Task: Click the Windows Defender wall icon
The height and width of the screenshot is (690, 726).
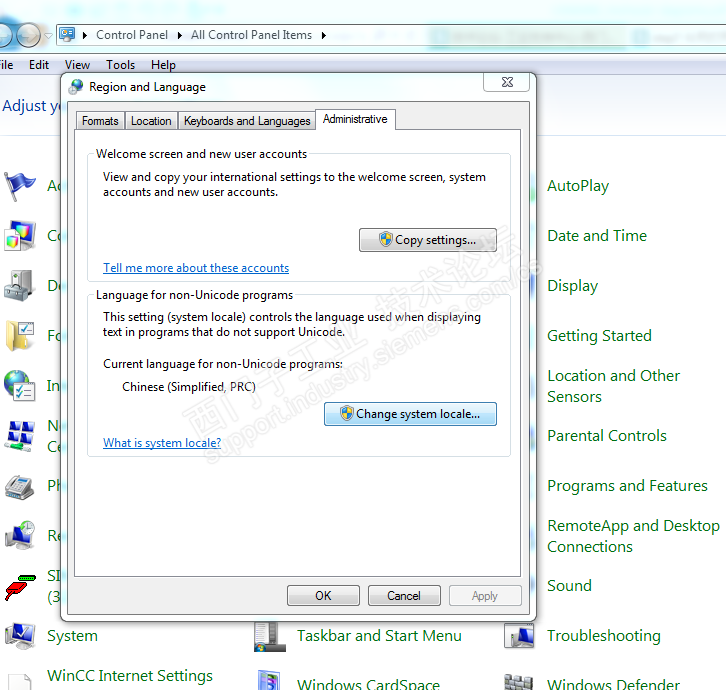Action: (x=519, y=682)
